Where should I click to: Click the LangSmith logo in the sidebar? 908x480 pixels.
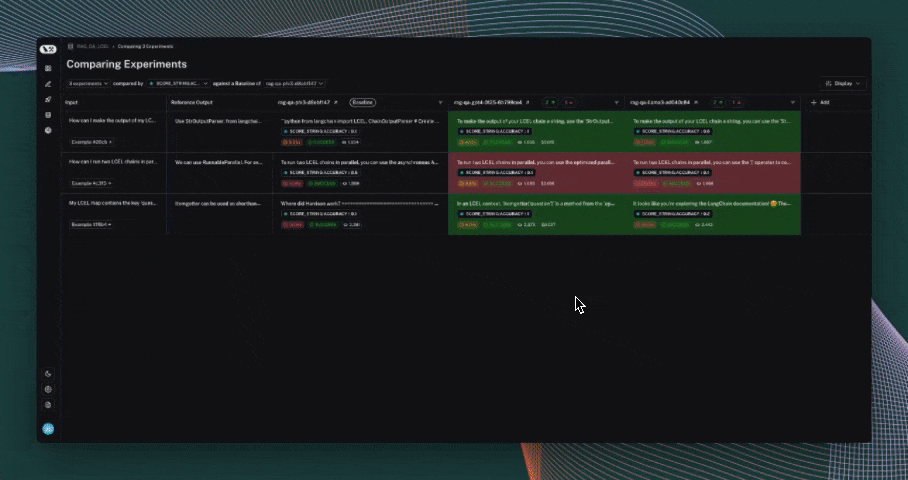coord(48,49)
